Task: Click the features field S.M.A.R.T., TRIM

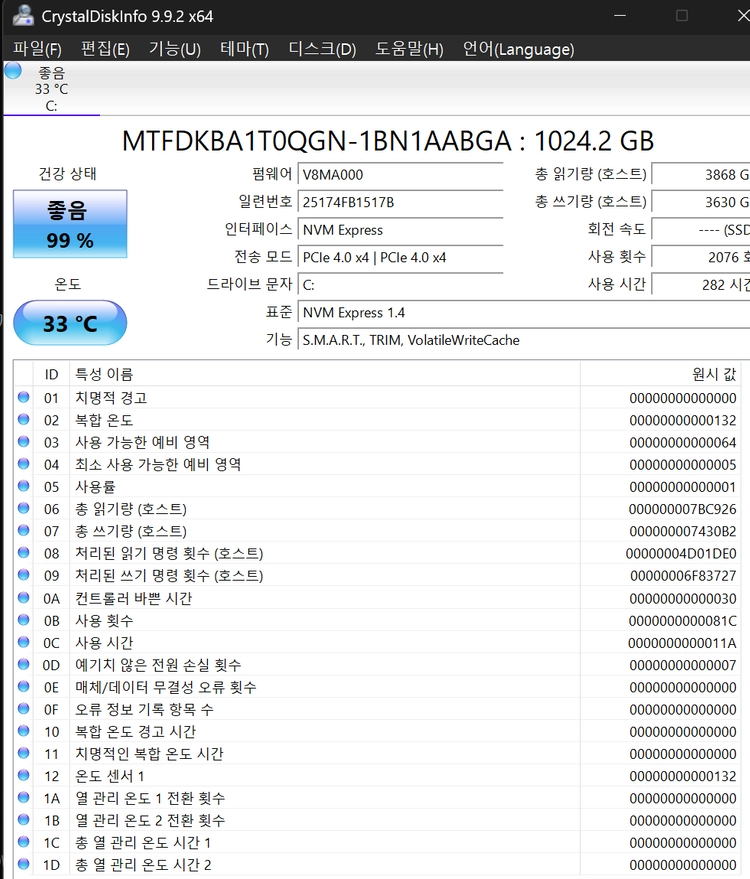Action: [524, 340]
